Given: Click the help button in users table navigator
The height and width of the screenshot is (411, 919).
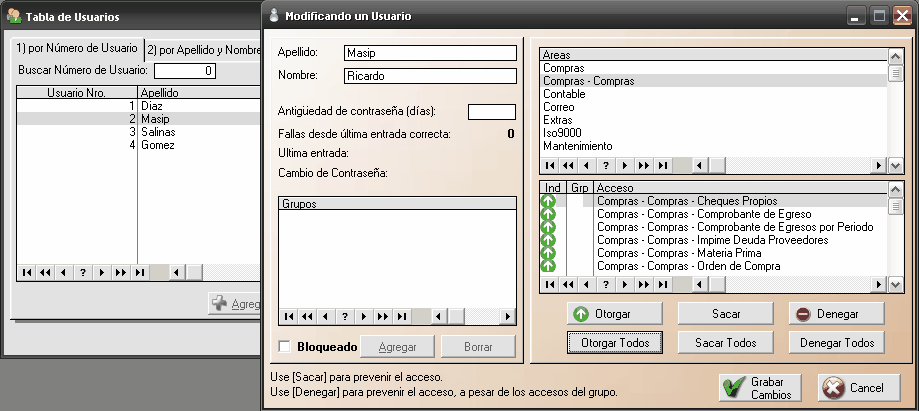Looking at the screenshot, I should click(82, 272).
